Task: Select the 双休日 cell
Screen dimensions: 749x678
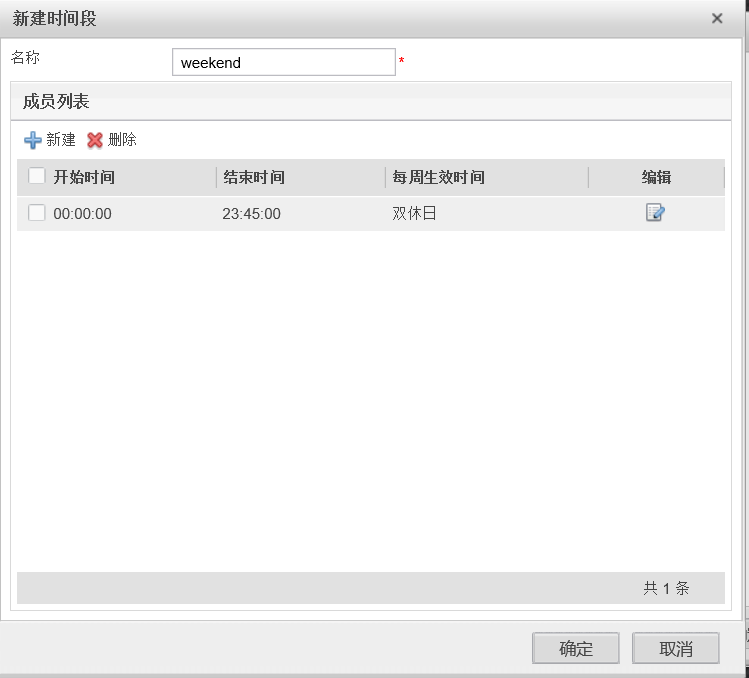Action: 414,213
